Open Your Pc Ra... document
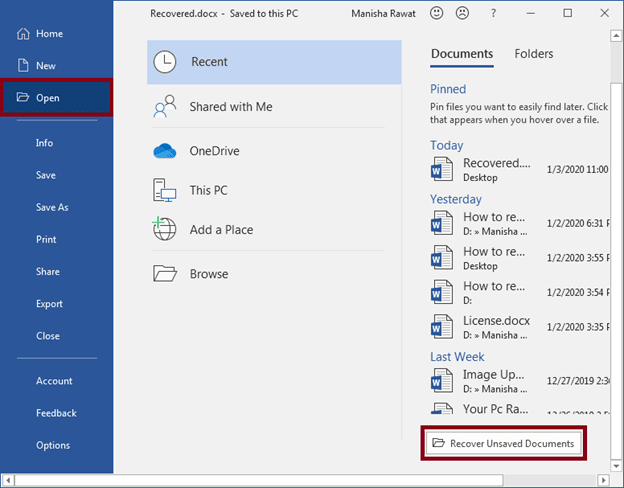Image resolution: width=624 pixels, height=488 pixels. (x=519, y=408)
